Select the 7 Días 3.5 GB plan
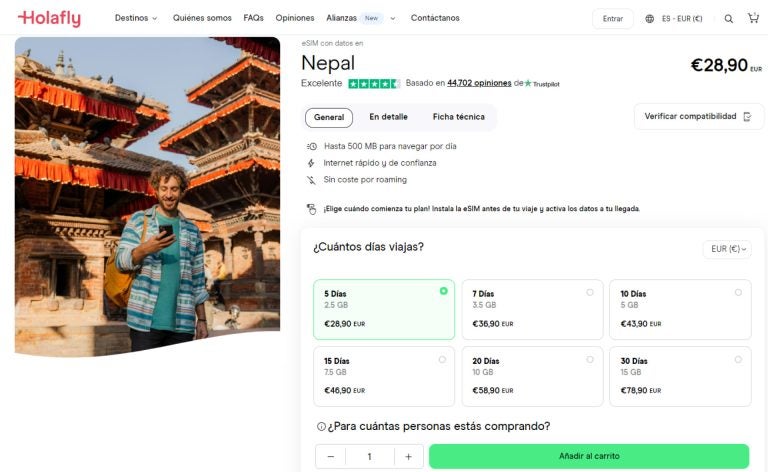This screenshot has width=768, height=472. [x=532, y=309]
